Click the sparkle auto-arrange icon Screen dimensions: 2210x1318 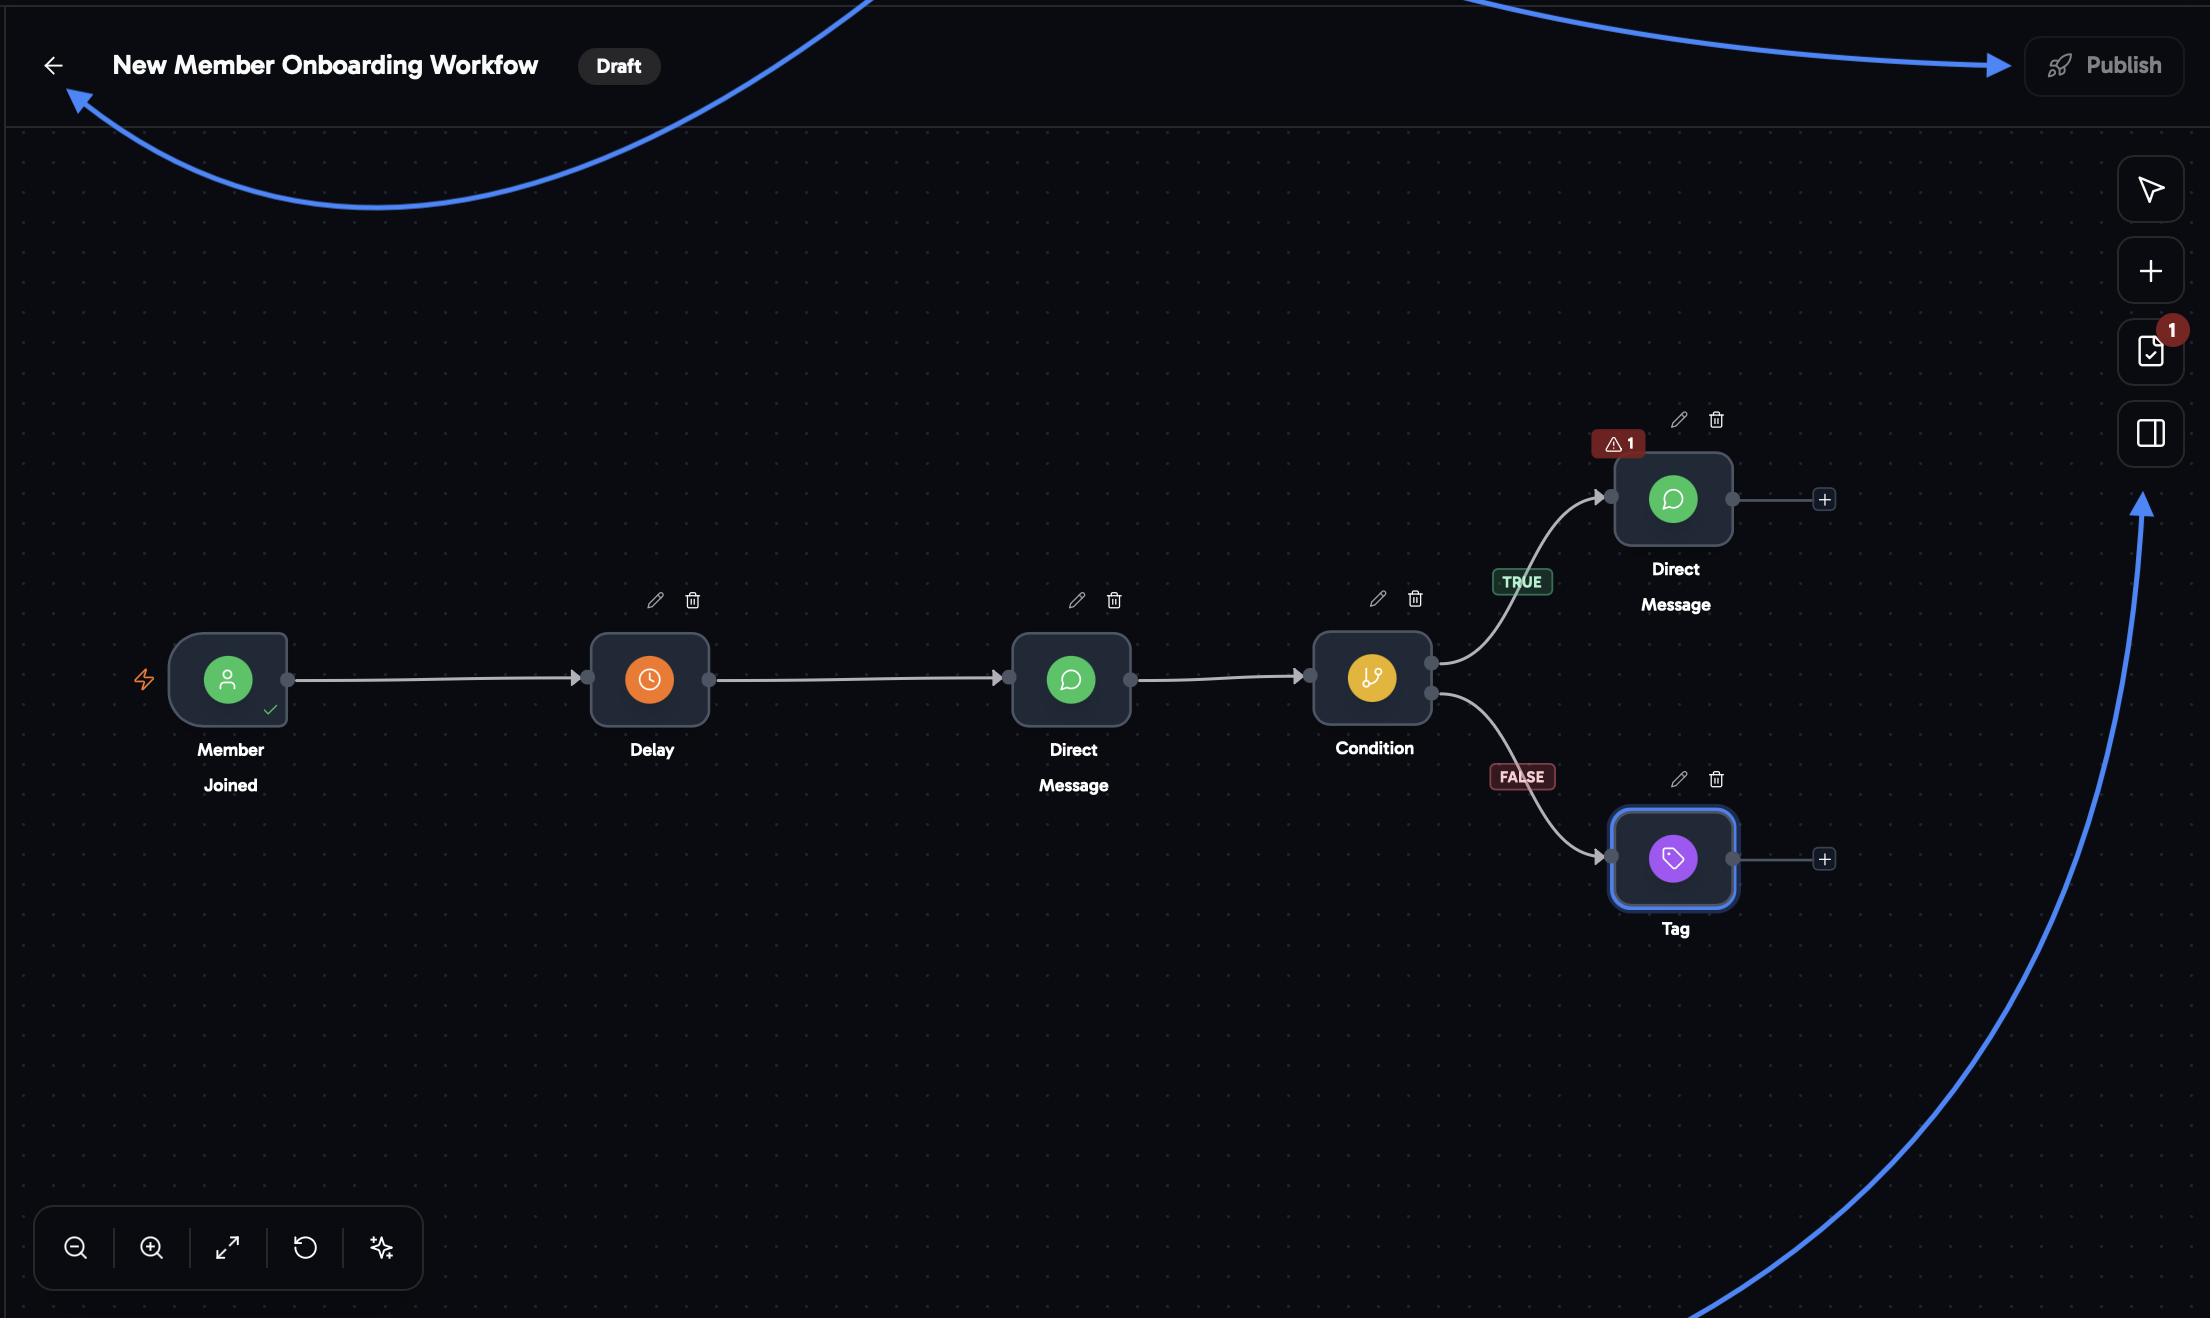[x=381, y=1248]
